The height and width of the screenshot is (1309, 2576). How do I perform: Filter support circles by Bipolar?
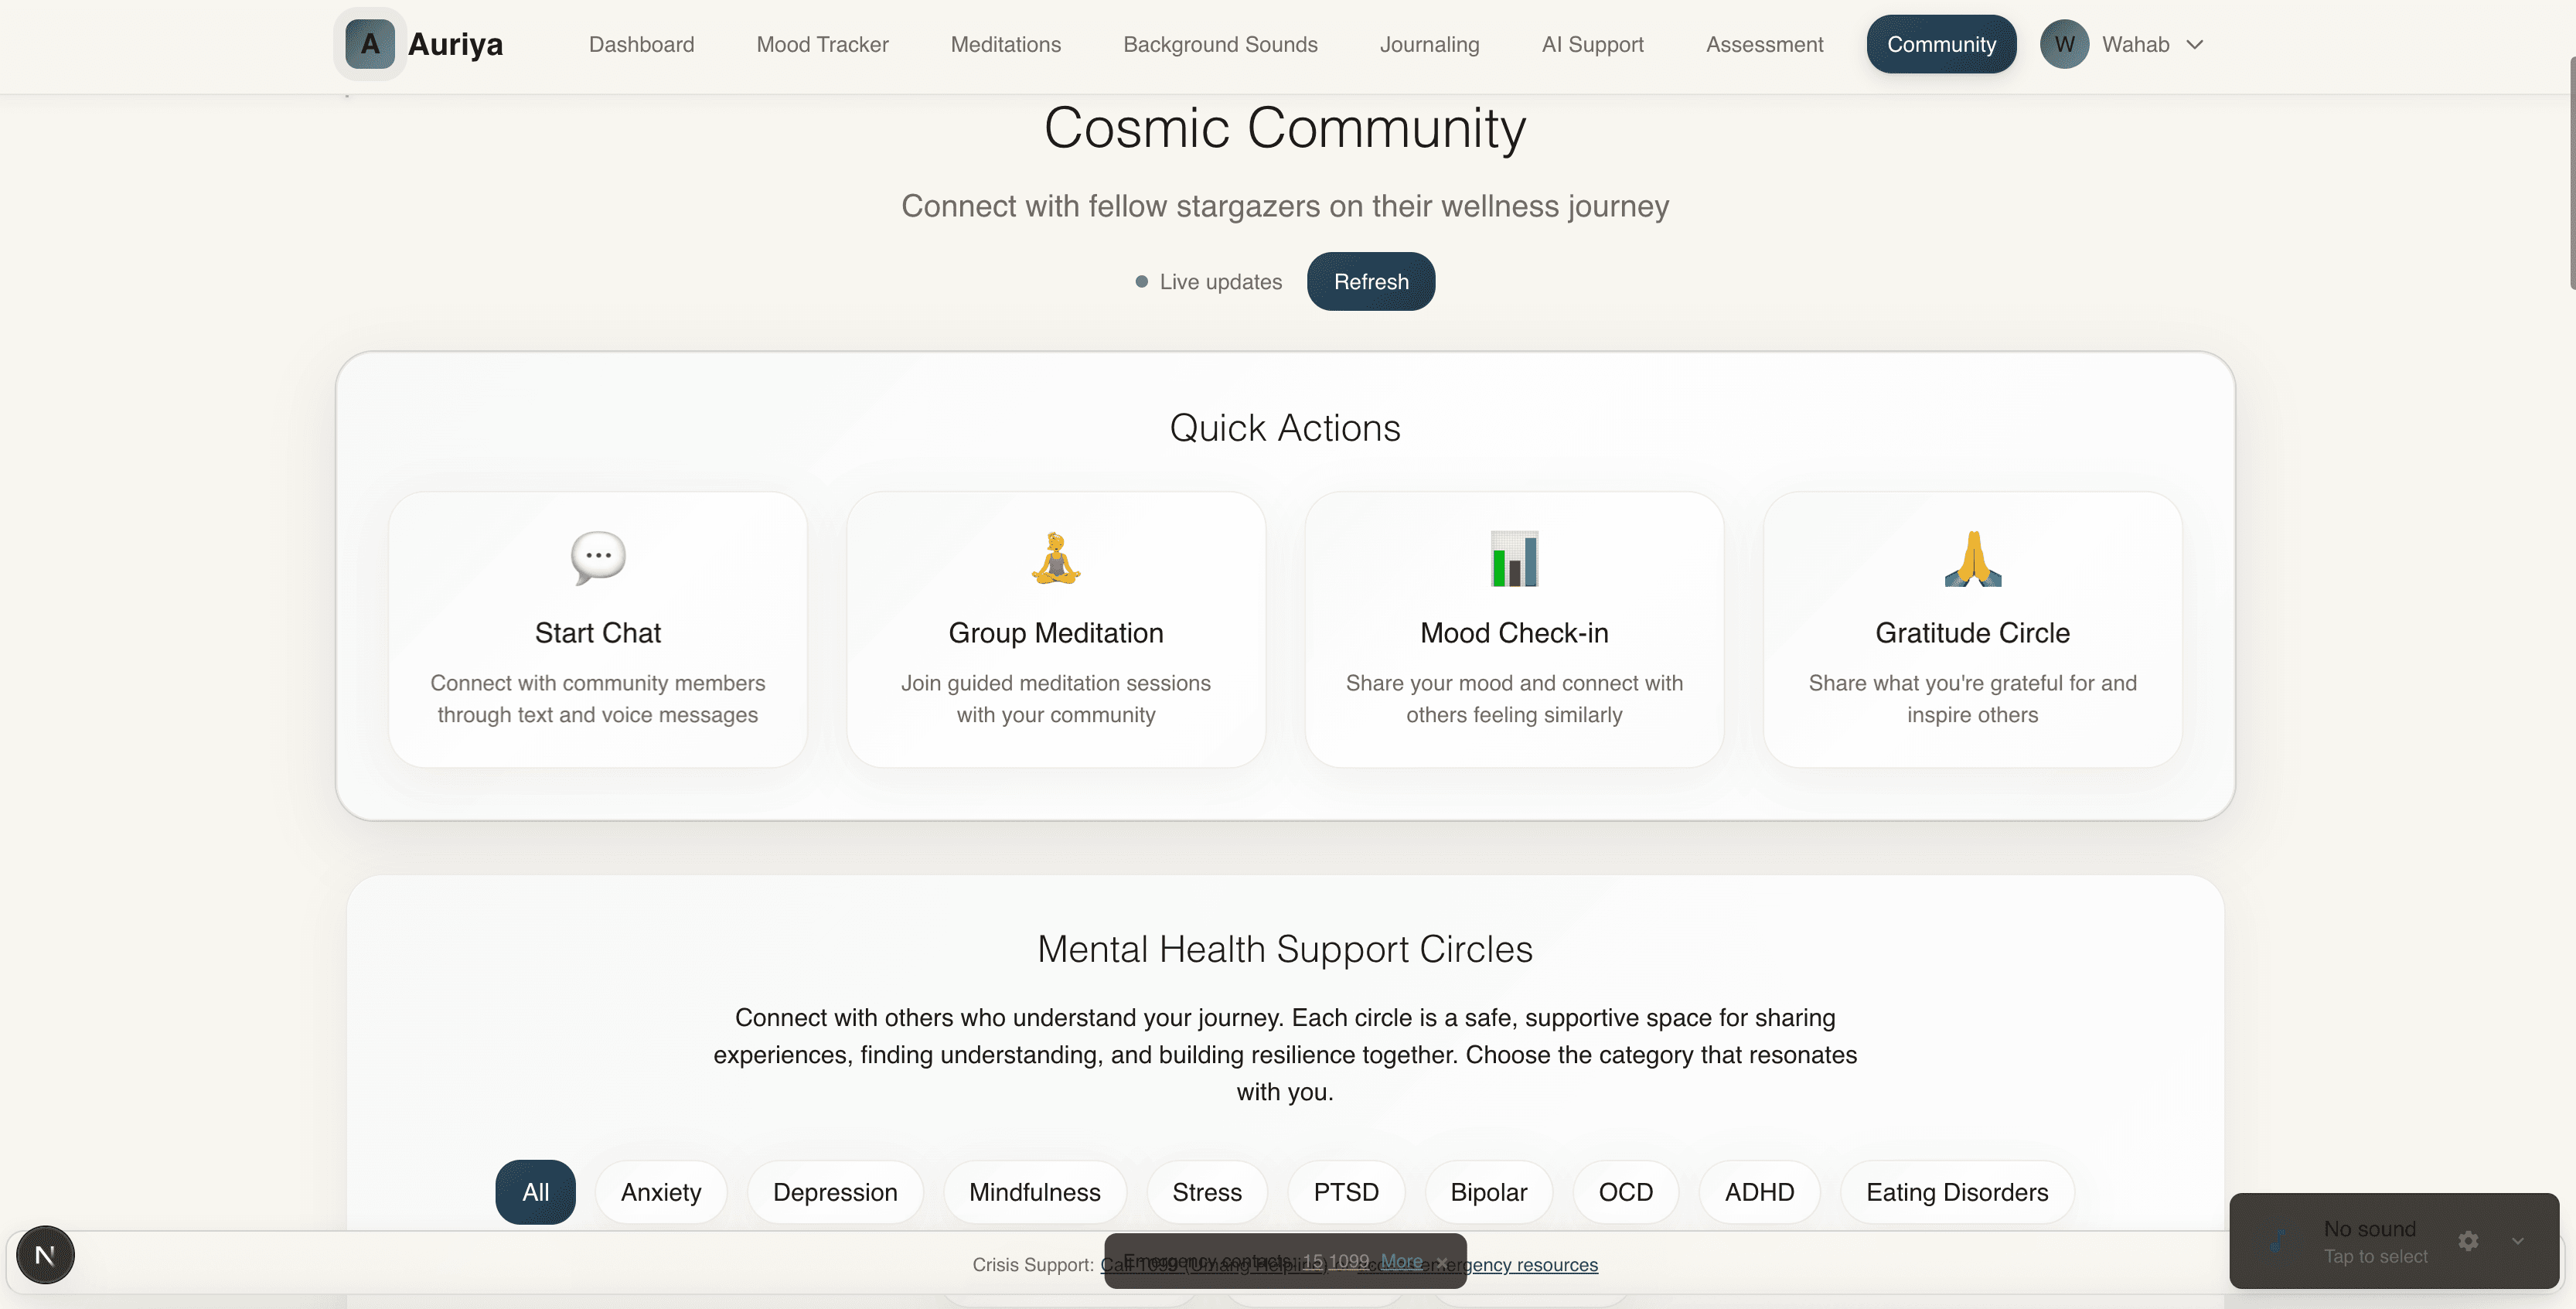[x=1488, y=1191]
